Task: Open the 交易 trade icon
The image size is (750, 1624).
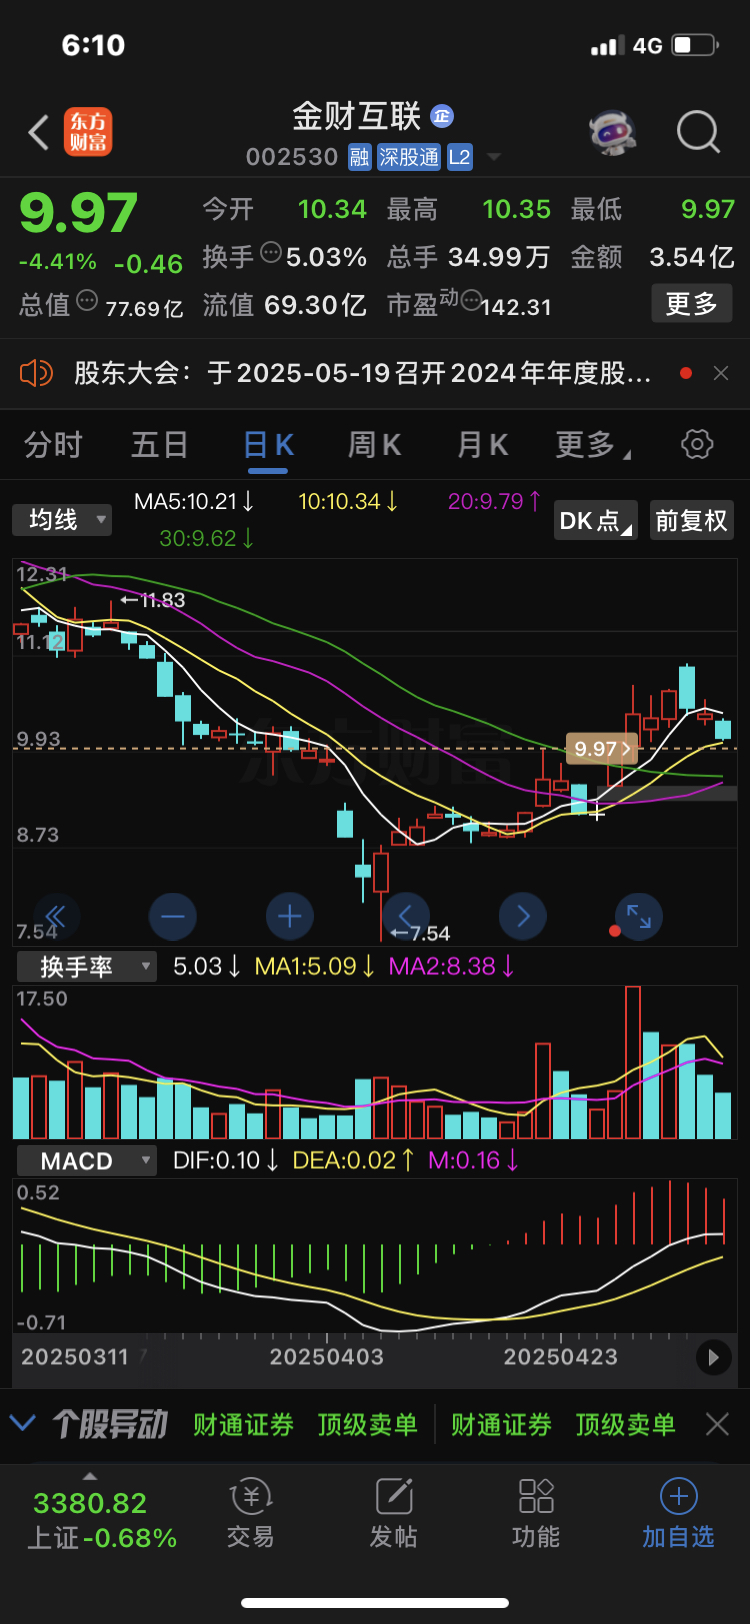Action: 251,1514
